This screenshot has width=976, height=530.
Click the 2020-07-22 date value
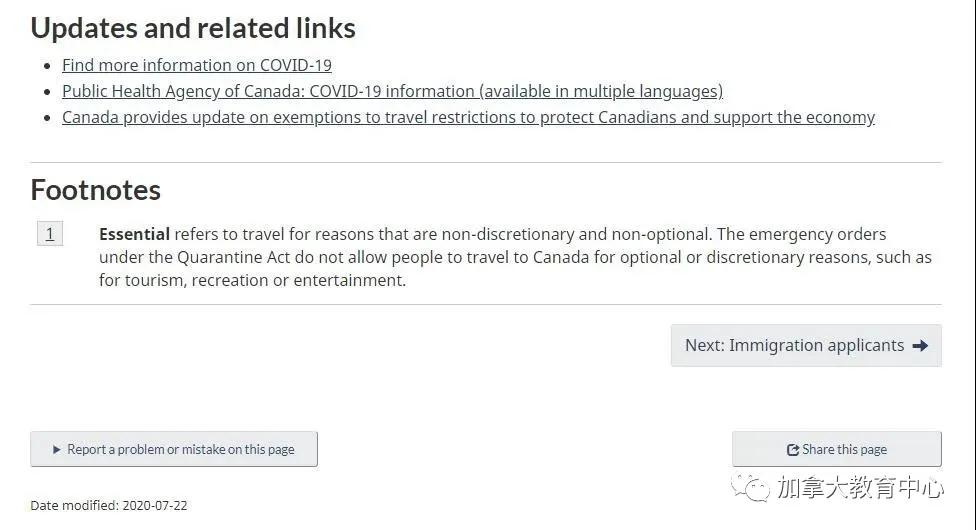click(154, 506)
